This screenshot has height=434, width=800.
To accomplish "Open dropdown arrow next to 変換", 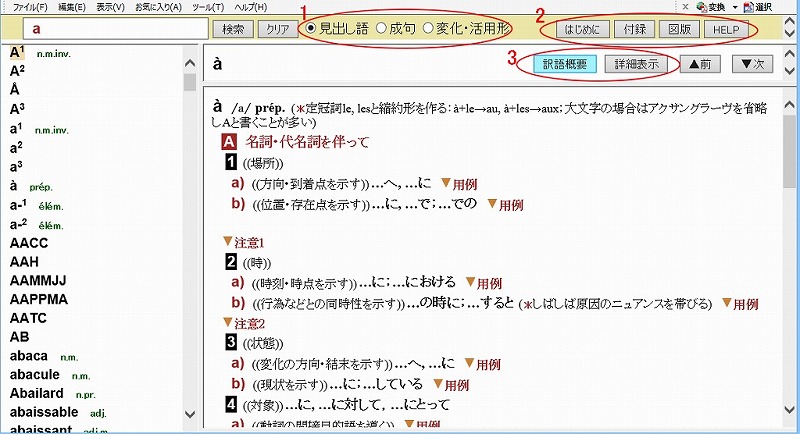I will point(735,7).
